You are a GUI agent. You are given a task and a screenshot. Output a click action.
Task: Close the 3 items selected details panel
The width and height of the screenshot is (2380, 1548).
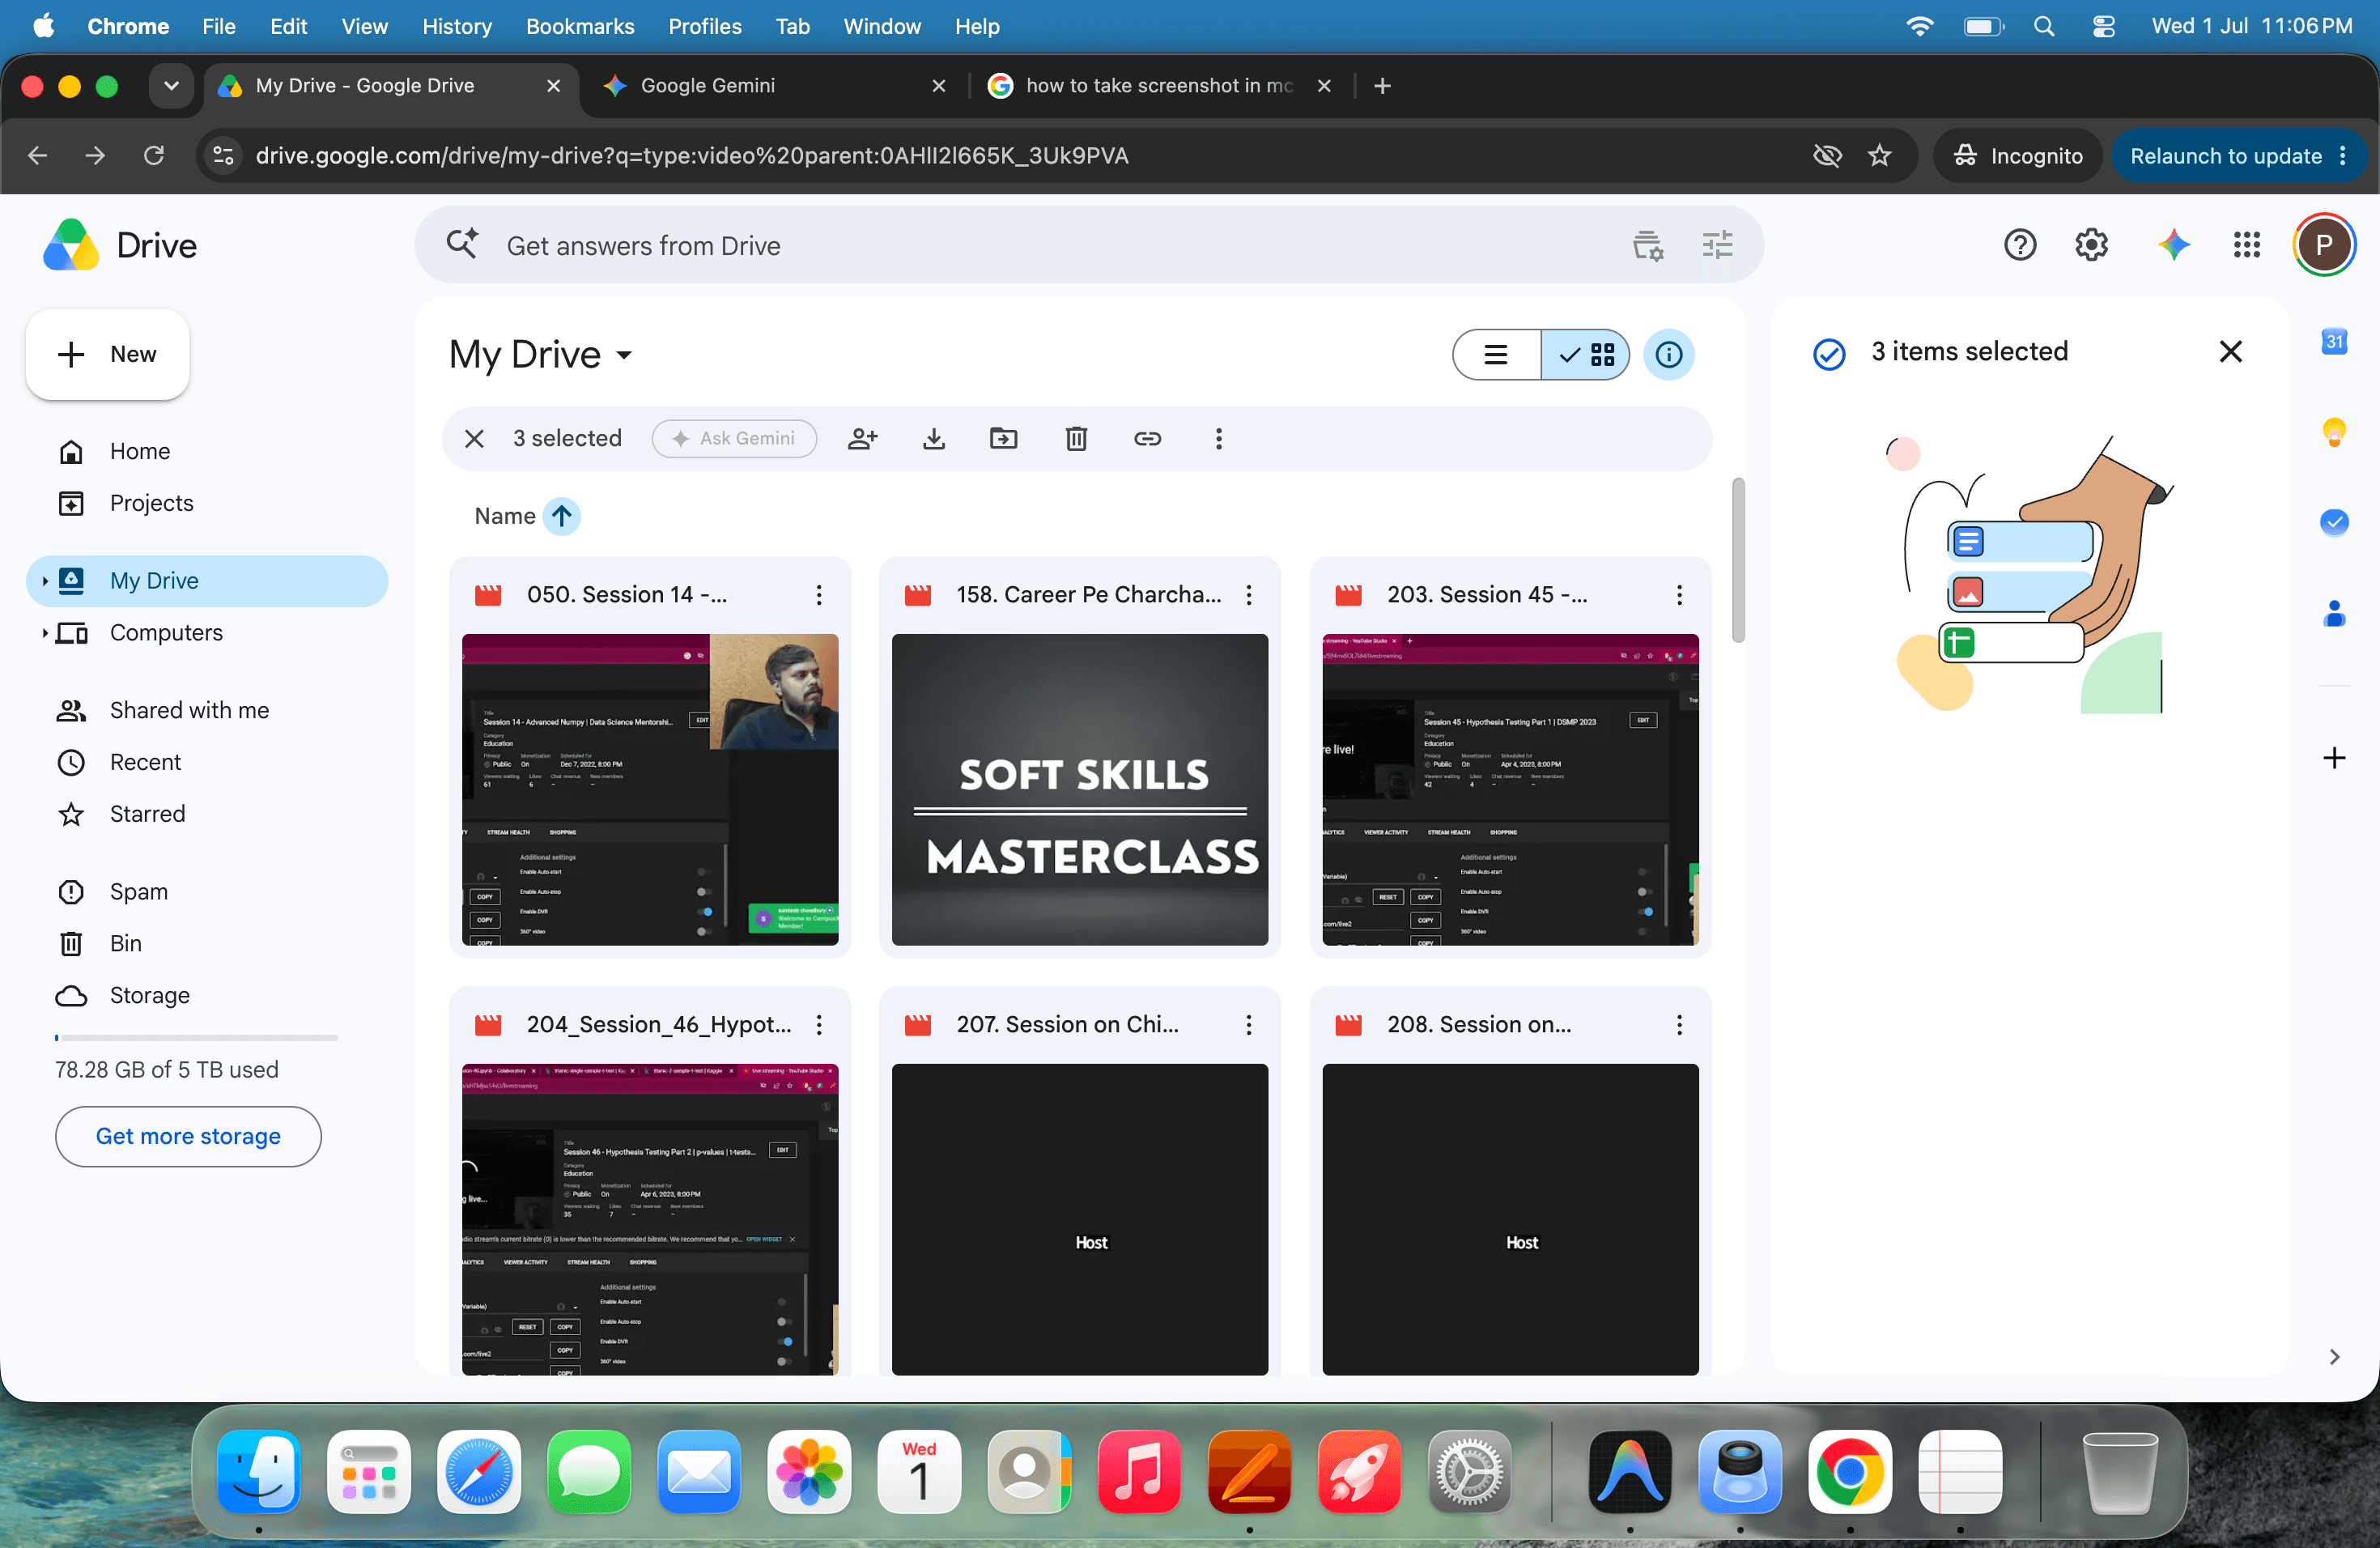(2230, 352)
